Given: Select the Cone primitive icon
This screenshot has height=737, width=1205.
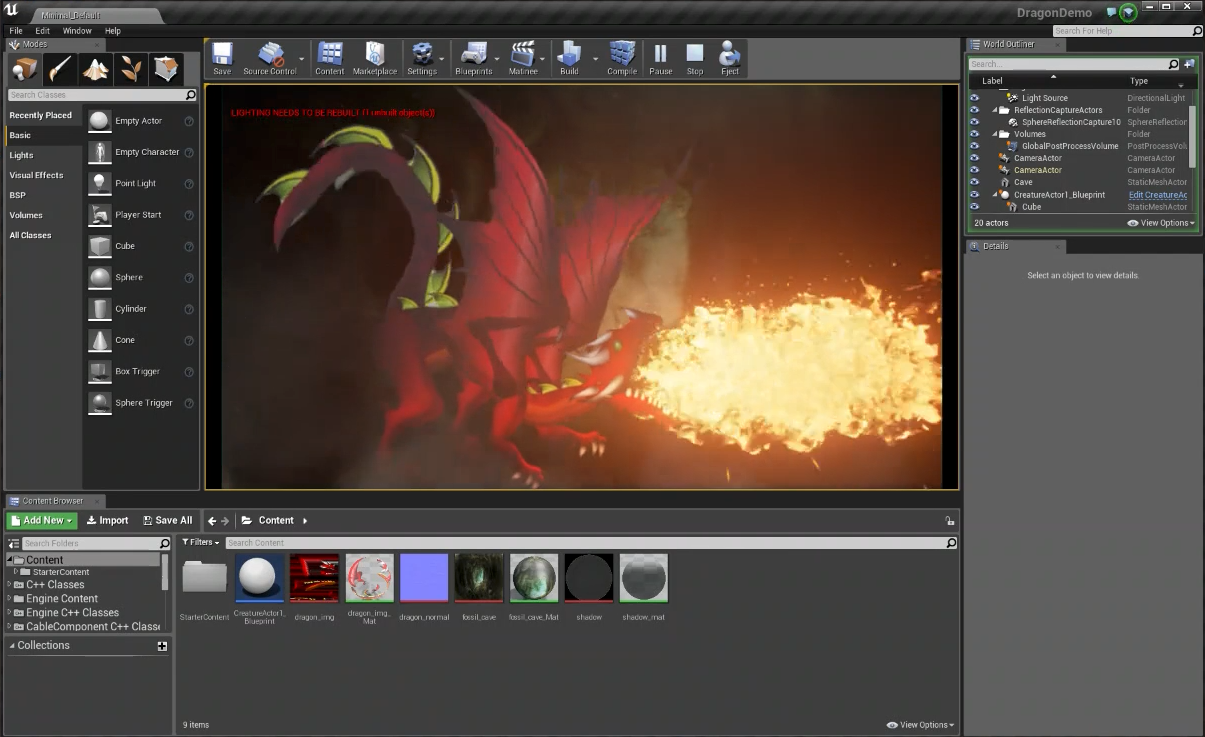Looking at the screenshot, I should (x=100, y=340).
